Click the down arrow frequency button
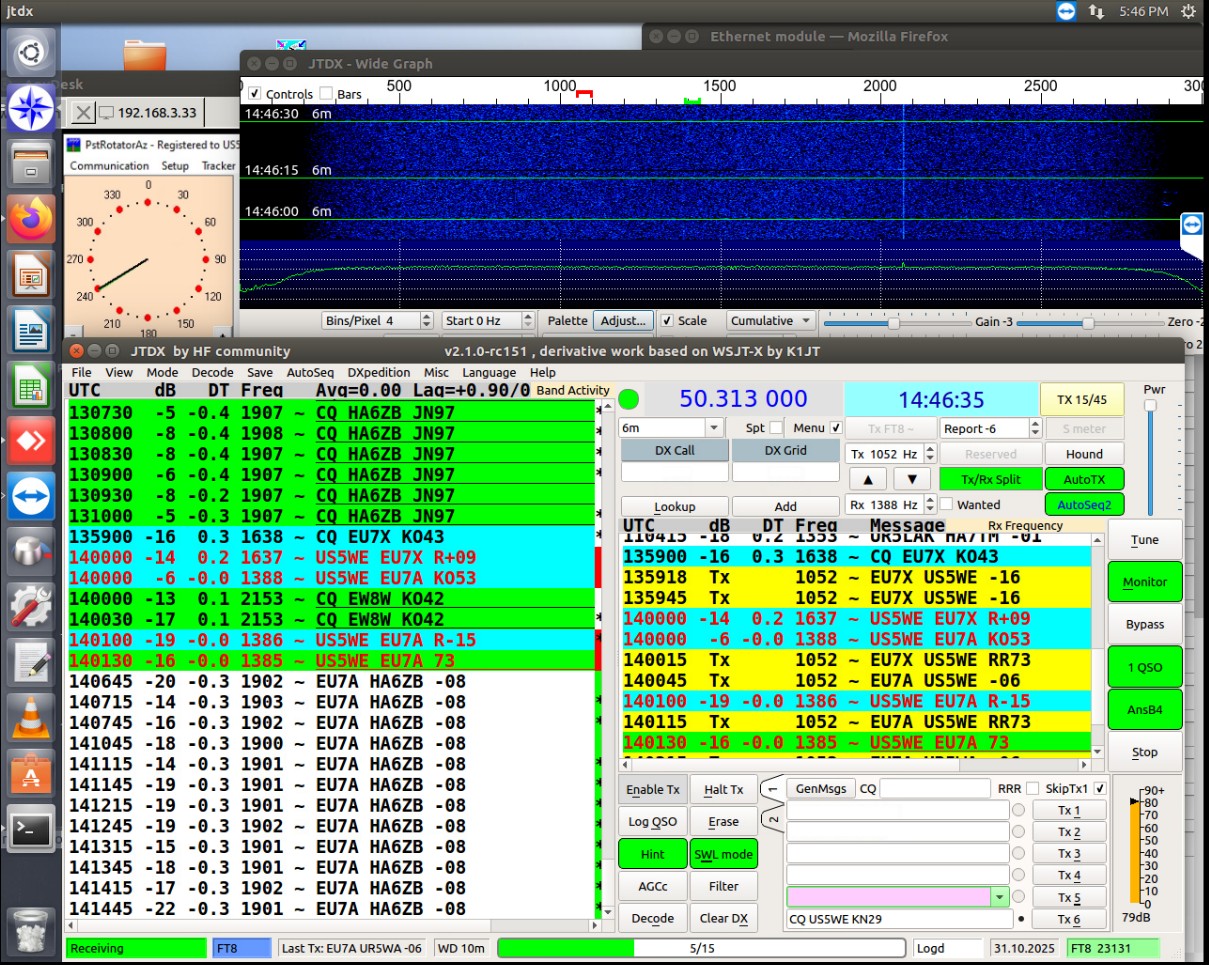Image resolution: width=1209 pixels, height=965 pixels. coord(911,479)
